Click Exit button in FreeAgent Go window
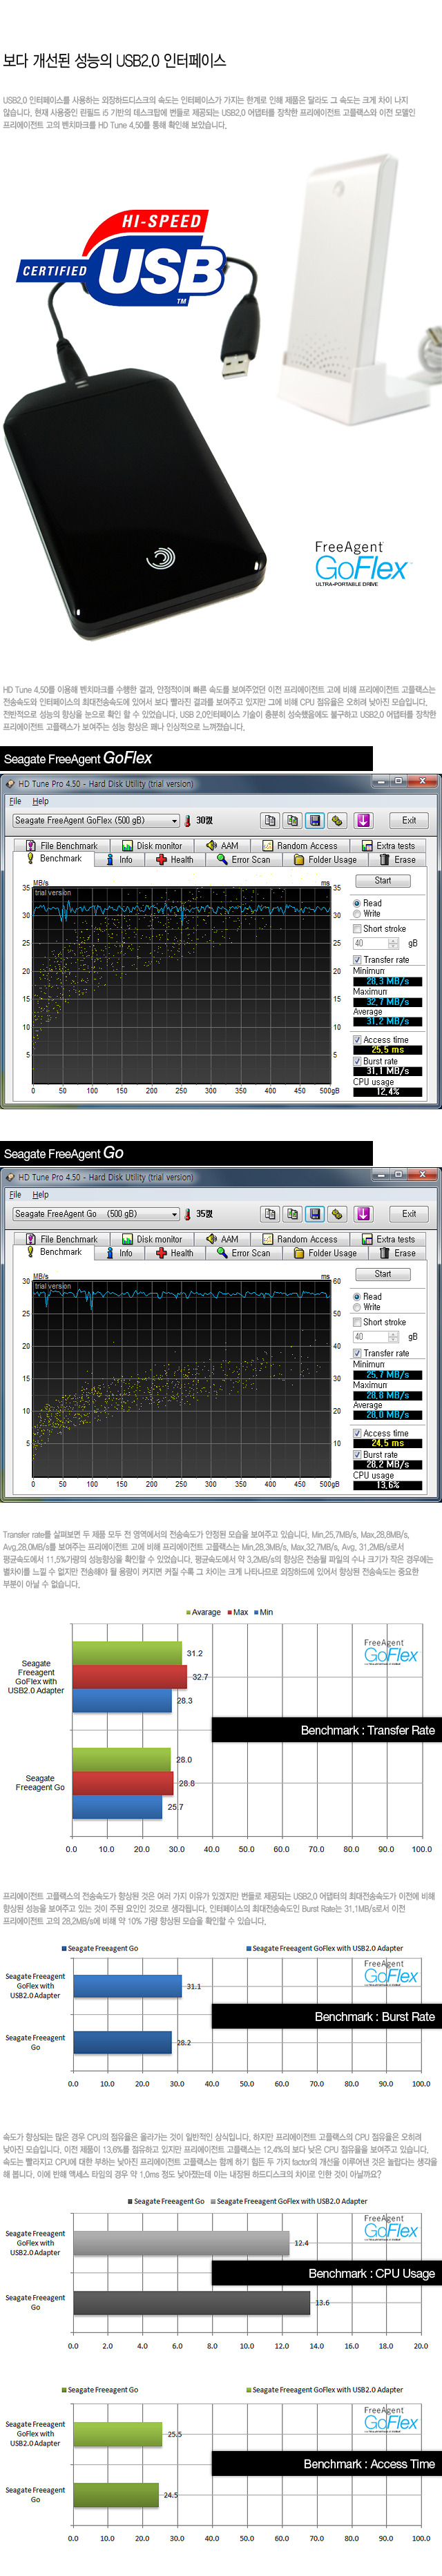Image resolution: width=442 pixels, height=2576 pixels. (409, 1213)
